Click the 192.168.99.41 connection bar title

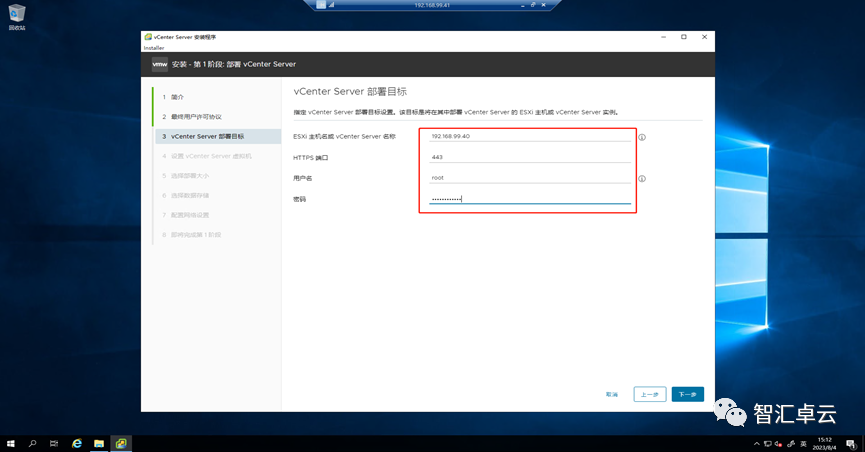tap(432, 5)
